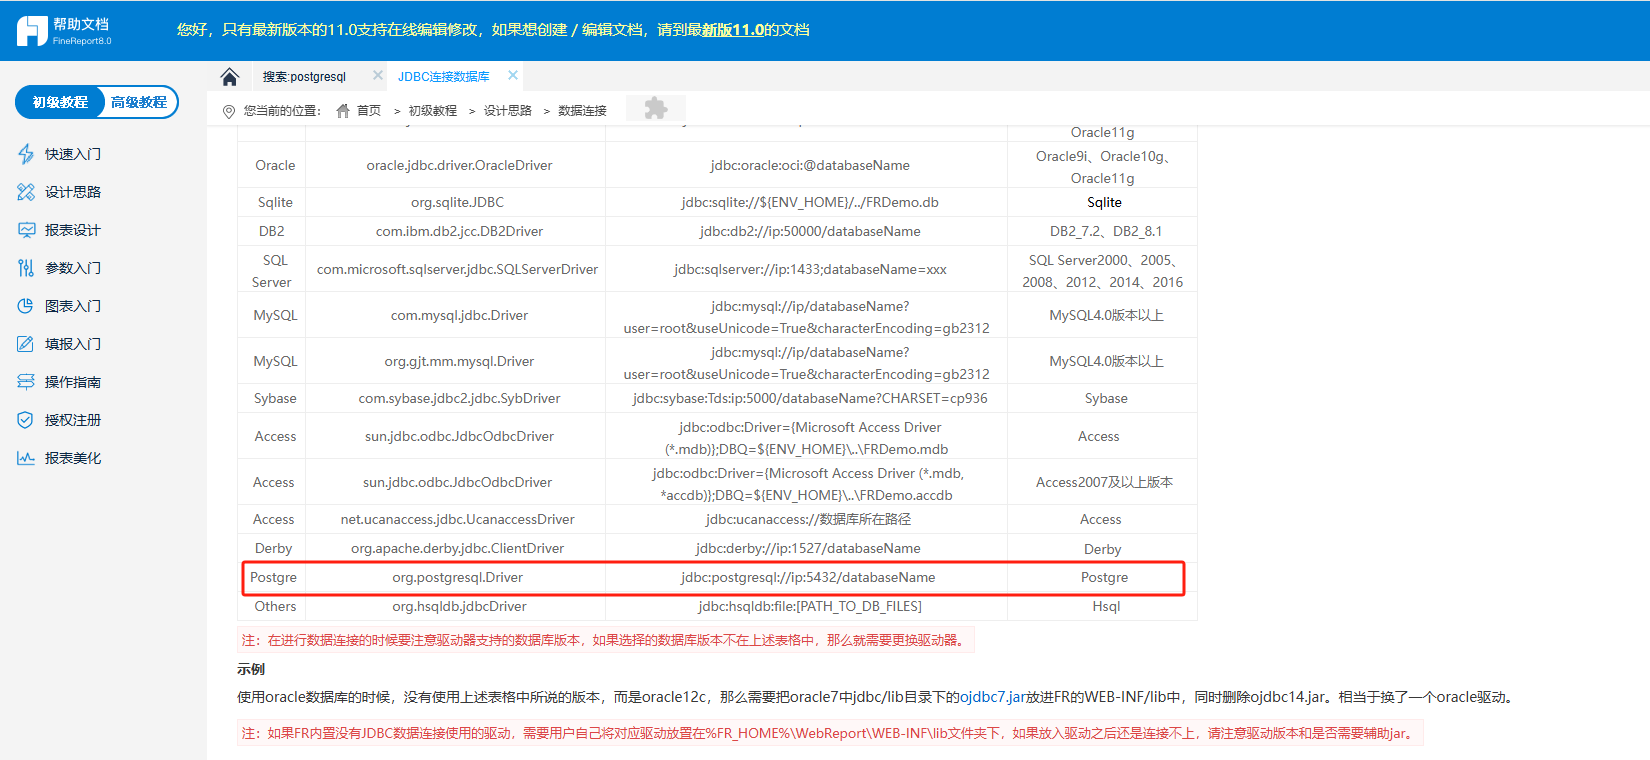This screenshot has width=1650, height=760.
Task: Click the 图表入门 pie chart icon
Action: click(x=26, y=306)
